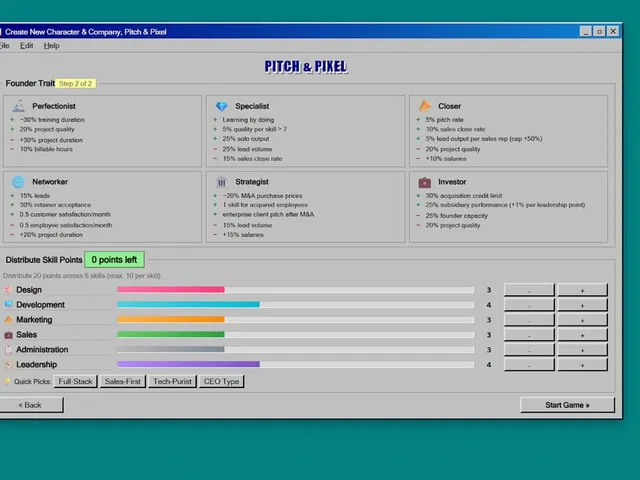640x480 pixels.
Task: Click the Start Game button
Action: tap(567, 405)
